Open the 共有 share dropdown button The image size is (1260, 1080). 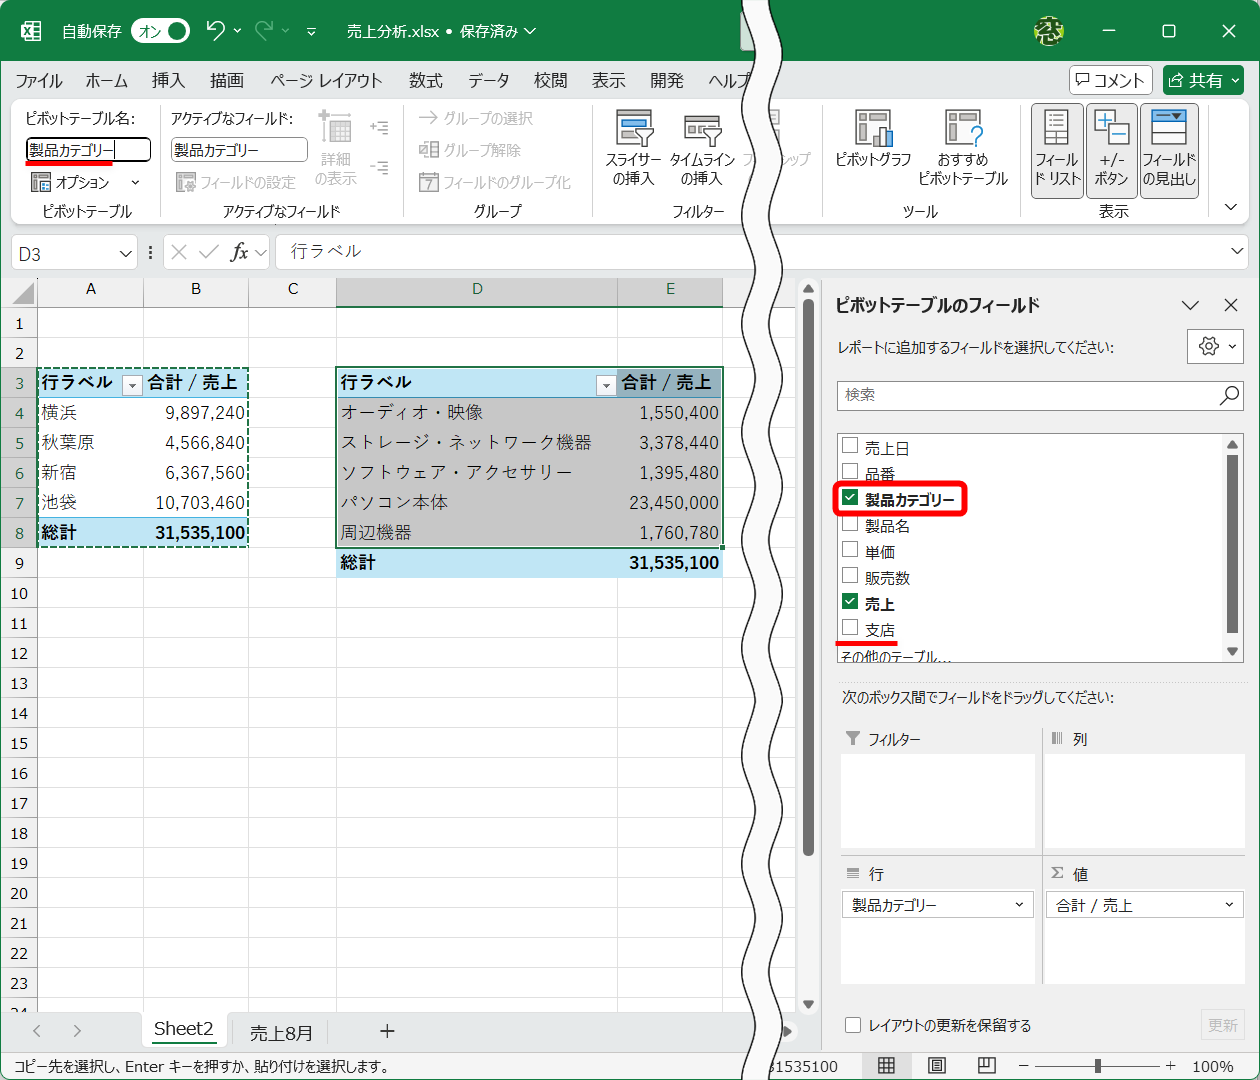point(1203,80)
